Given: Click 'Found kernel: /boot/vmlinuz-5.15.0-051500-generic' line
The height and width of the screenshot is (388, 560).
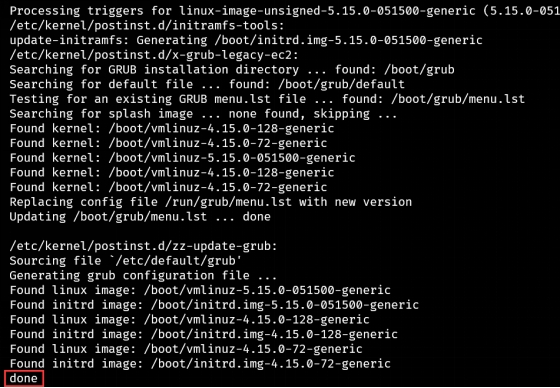Looking at the screenshot, I should coord(182,158).
